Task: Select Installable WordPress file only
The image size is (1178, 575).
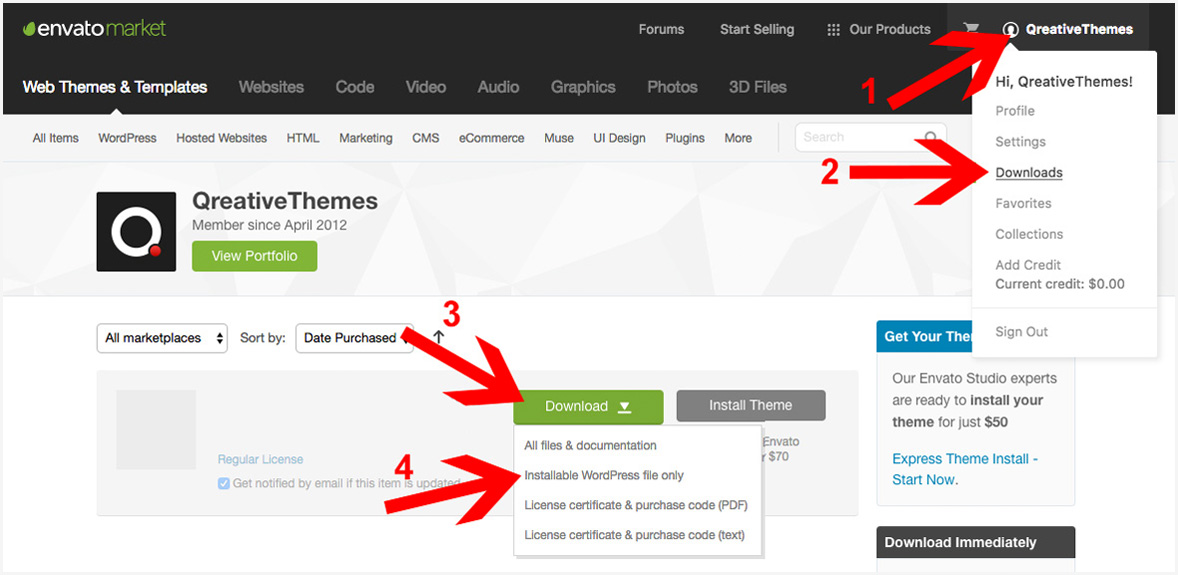Action: click(x=604, y=475)
